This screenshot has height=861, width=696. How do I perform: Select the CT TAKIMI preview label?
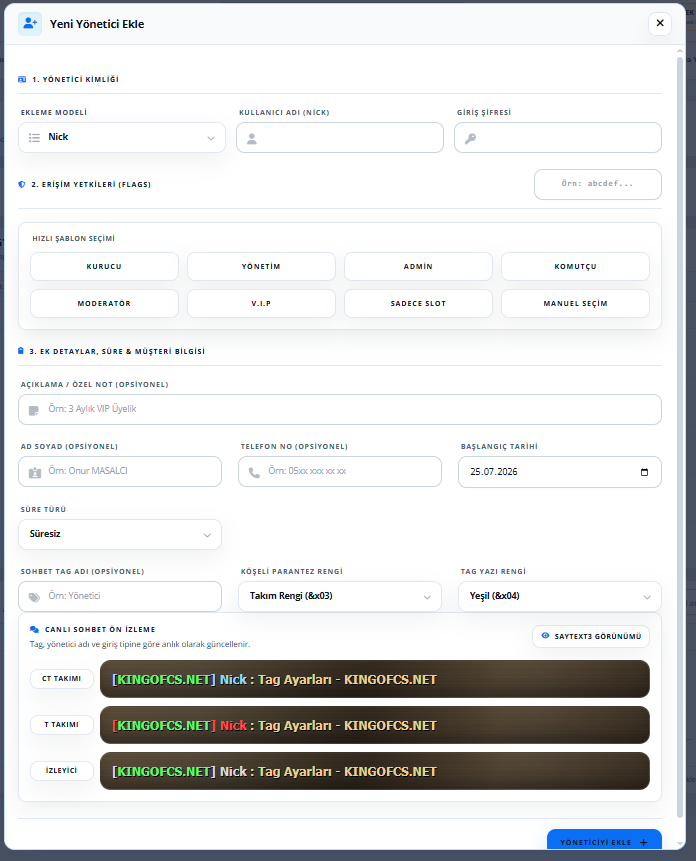[x=61, y=679]
